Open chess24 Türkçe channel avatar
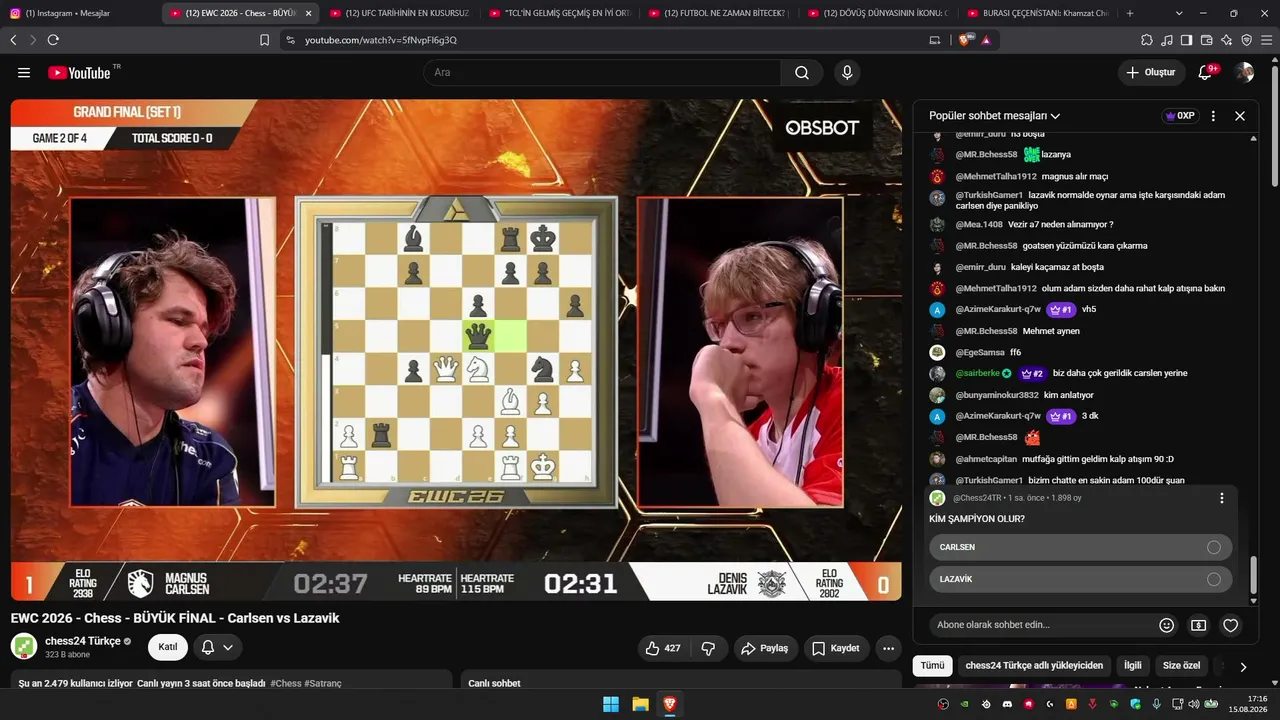Image resolution: width=1280 pixels, height=720 pixels. 24,646
